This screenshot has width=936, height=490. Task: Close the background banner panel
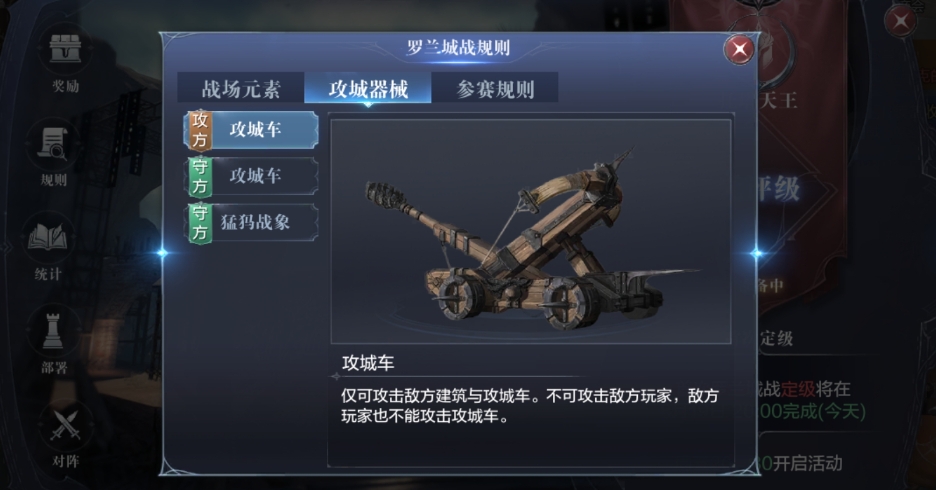[x=900, y=21]
